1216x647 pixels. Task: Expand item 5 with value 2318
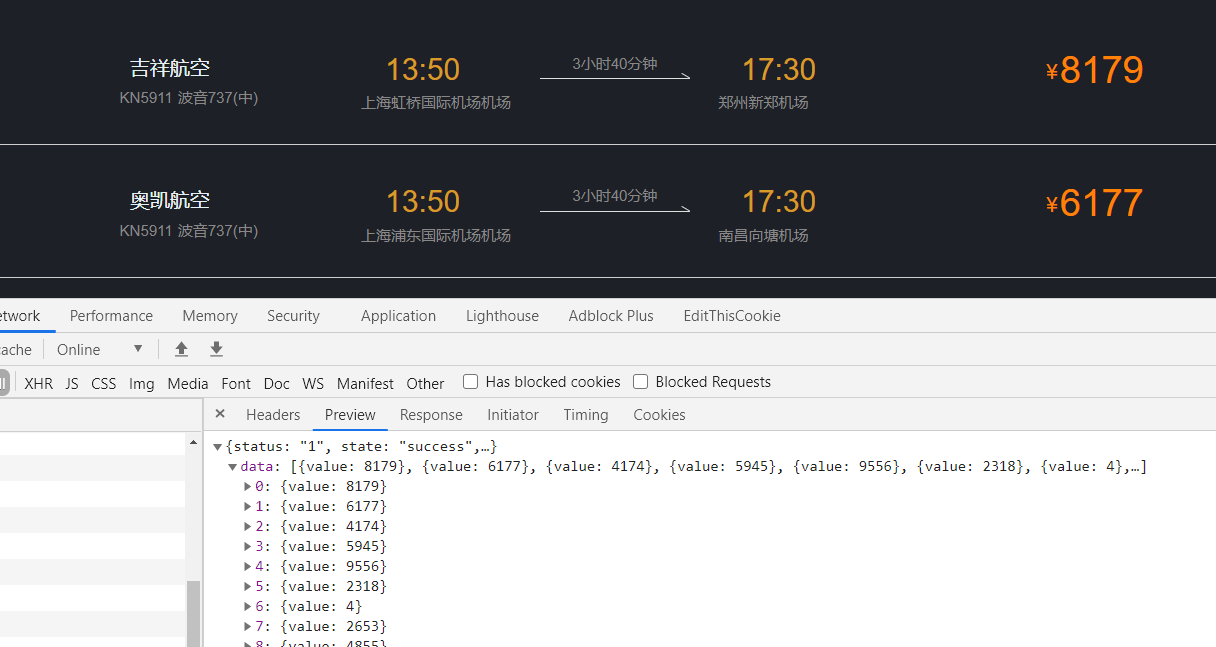point(248,587)
